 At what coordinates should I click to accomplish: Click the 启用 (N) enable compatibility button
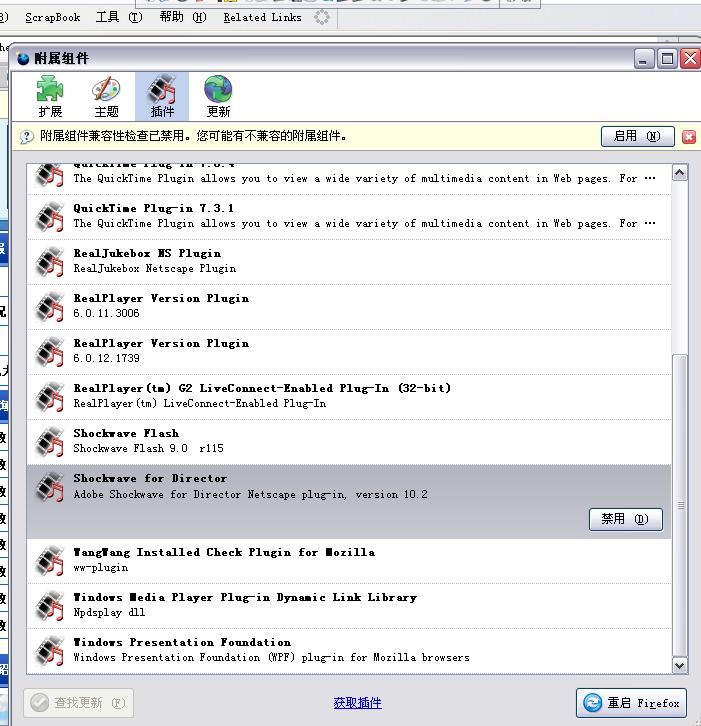[x=638, y=137]
